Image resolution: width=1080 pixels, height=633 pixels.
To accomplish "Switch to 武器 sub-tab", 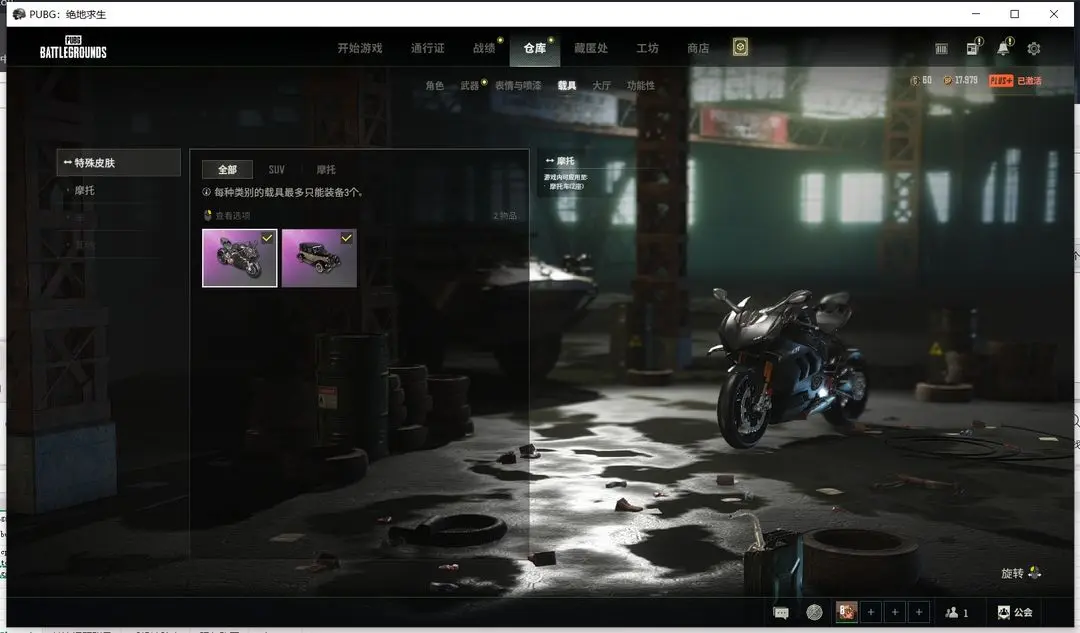I will pos(470,85).
